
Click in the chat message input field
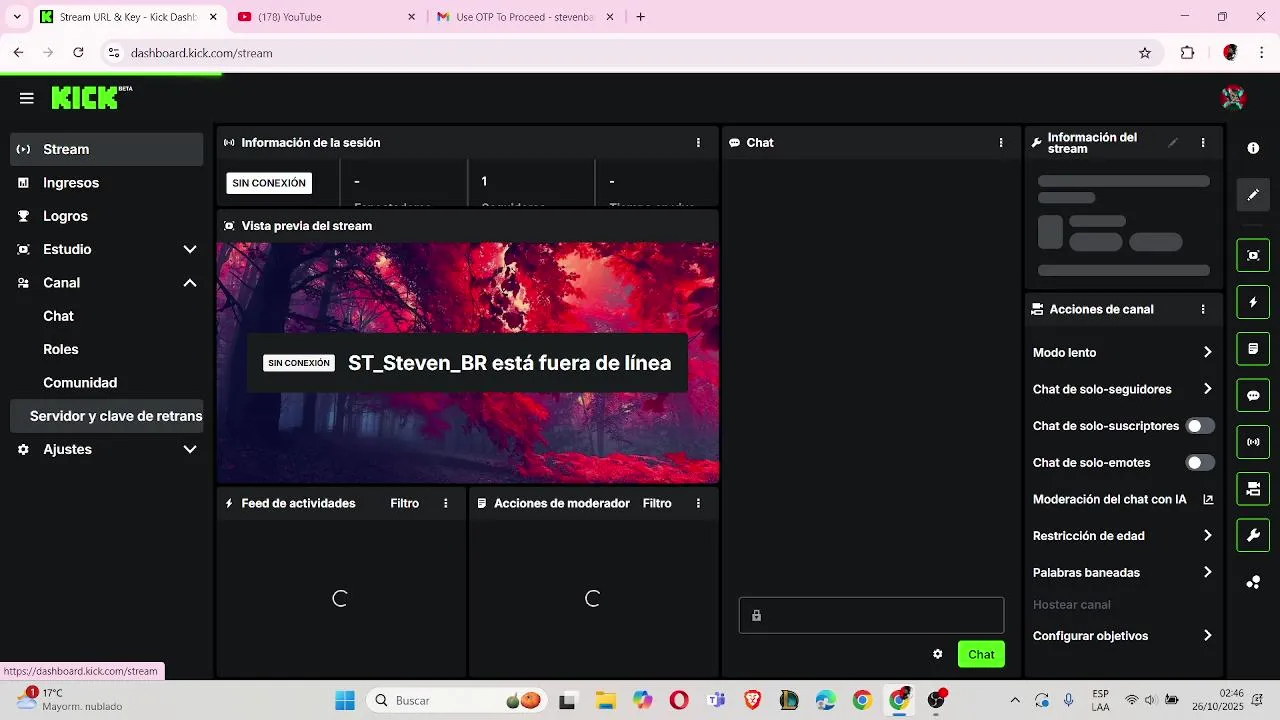pyautogui.click(x=871, y=615)
